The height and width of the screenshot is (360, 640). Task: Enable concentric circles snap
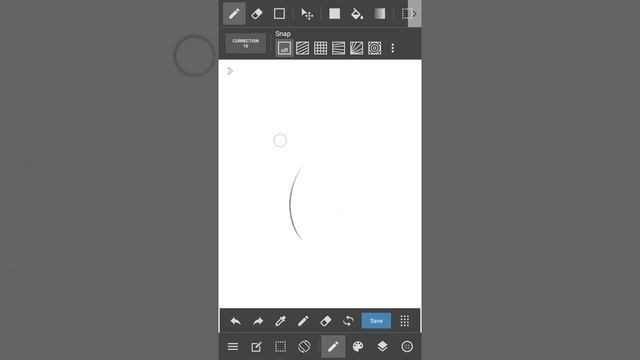[x=374, y=48]
